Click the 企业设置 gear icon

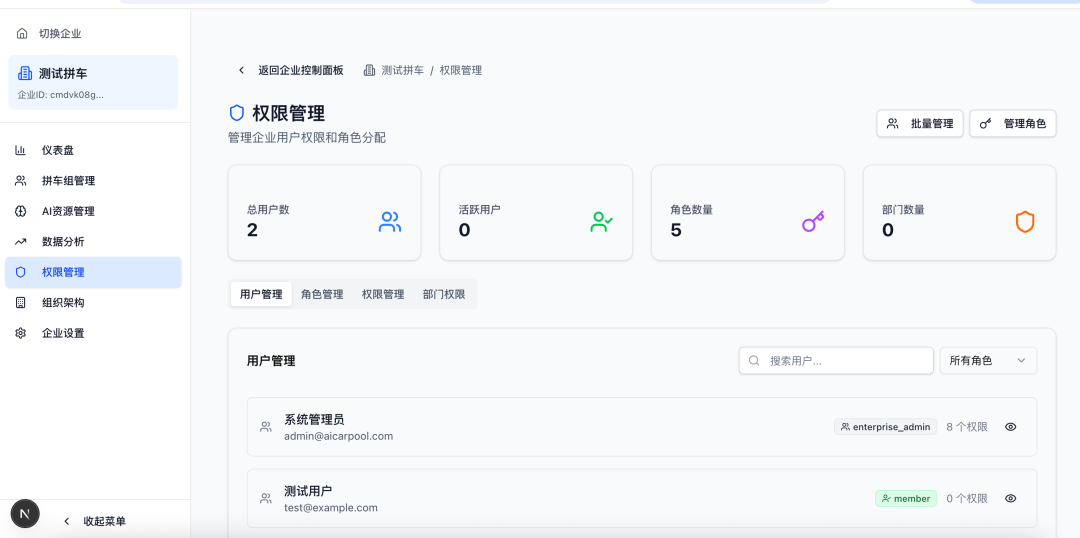click(21, 333)
